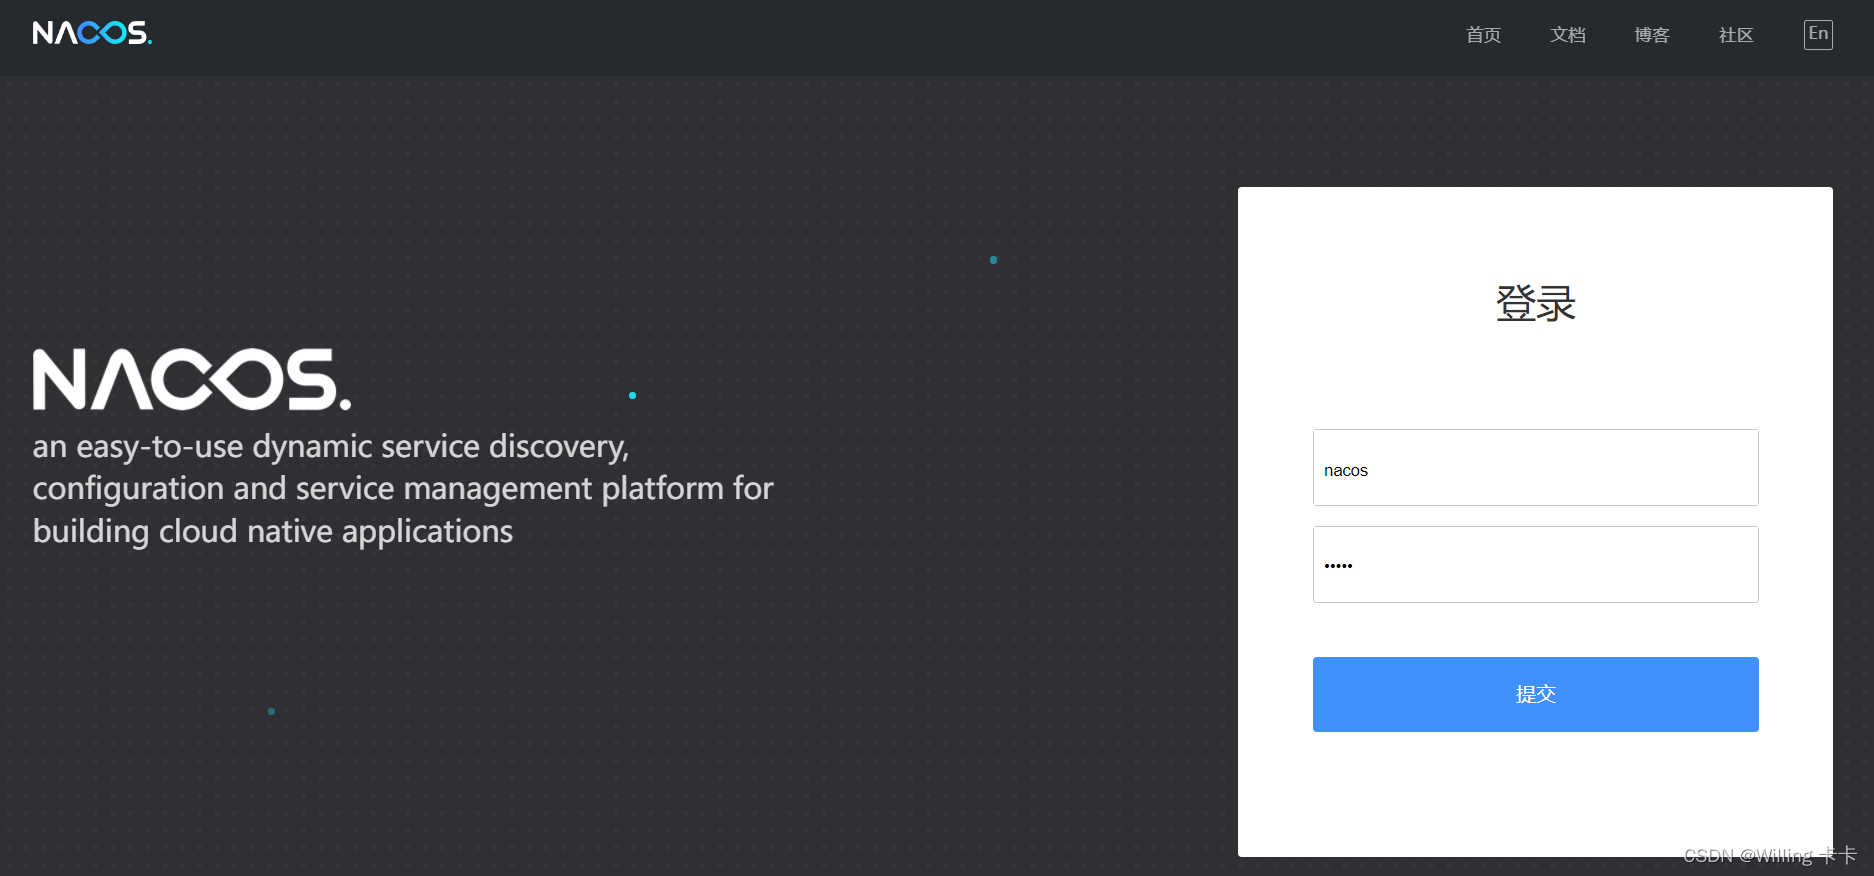
Task: Go to the 博客 page
Action: pyautogui.click(x=1652, y=35)
